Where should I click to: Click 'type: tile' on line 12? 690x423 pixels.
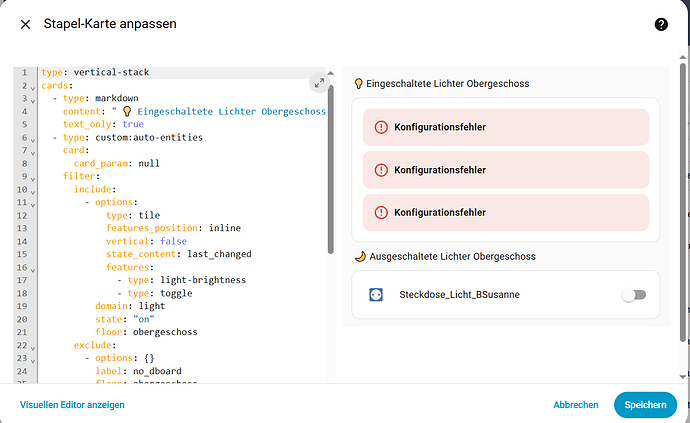click(133, 215)
